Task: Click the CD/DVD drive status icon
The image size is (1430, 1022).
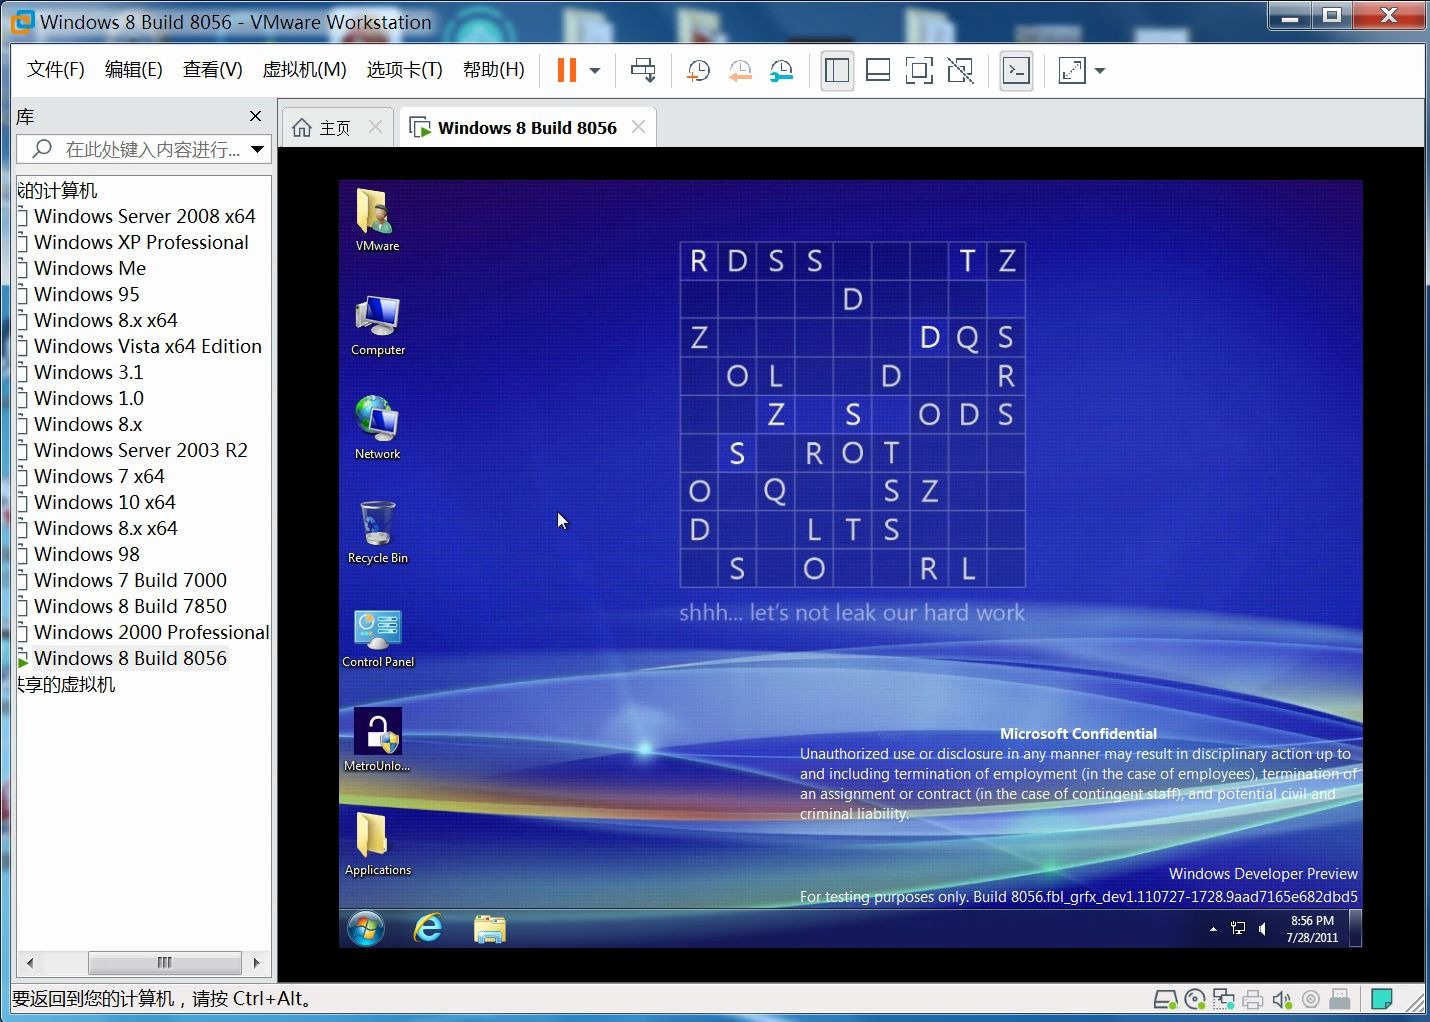Action: point(1194,999)
